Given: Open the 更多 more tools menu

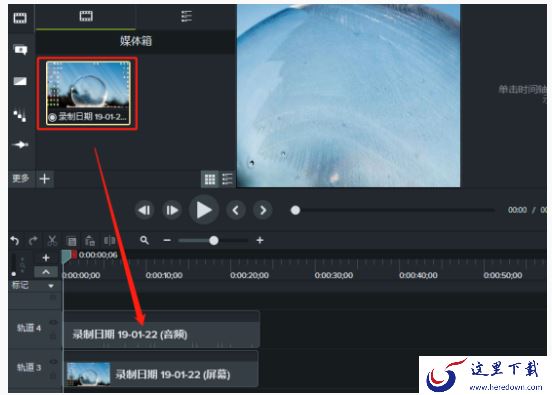Looking at the screenshot, I should point(20,178).
